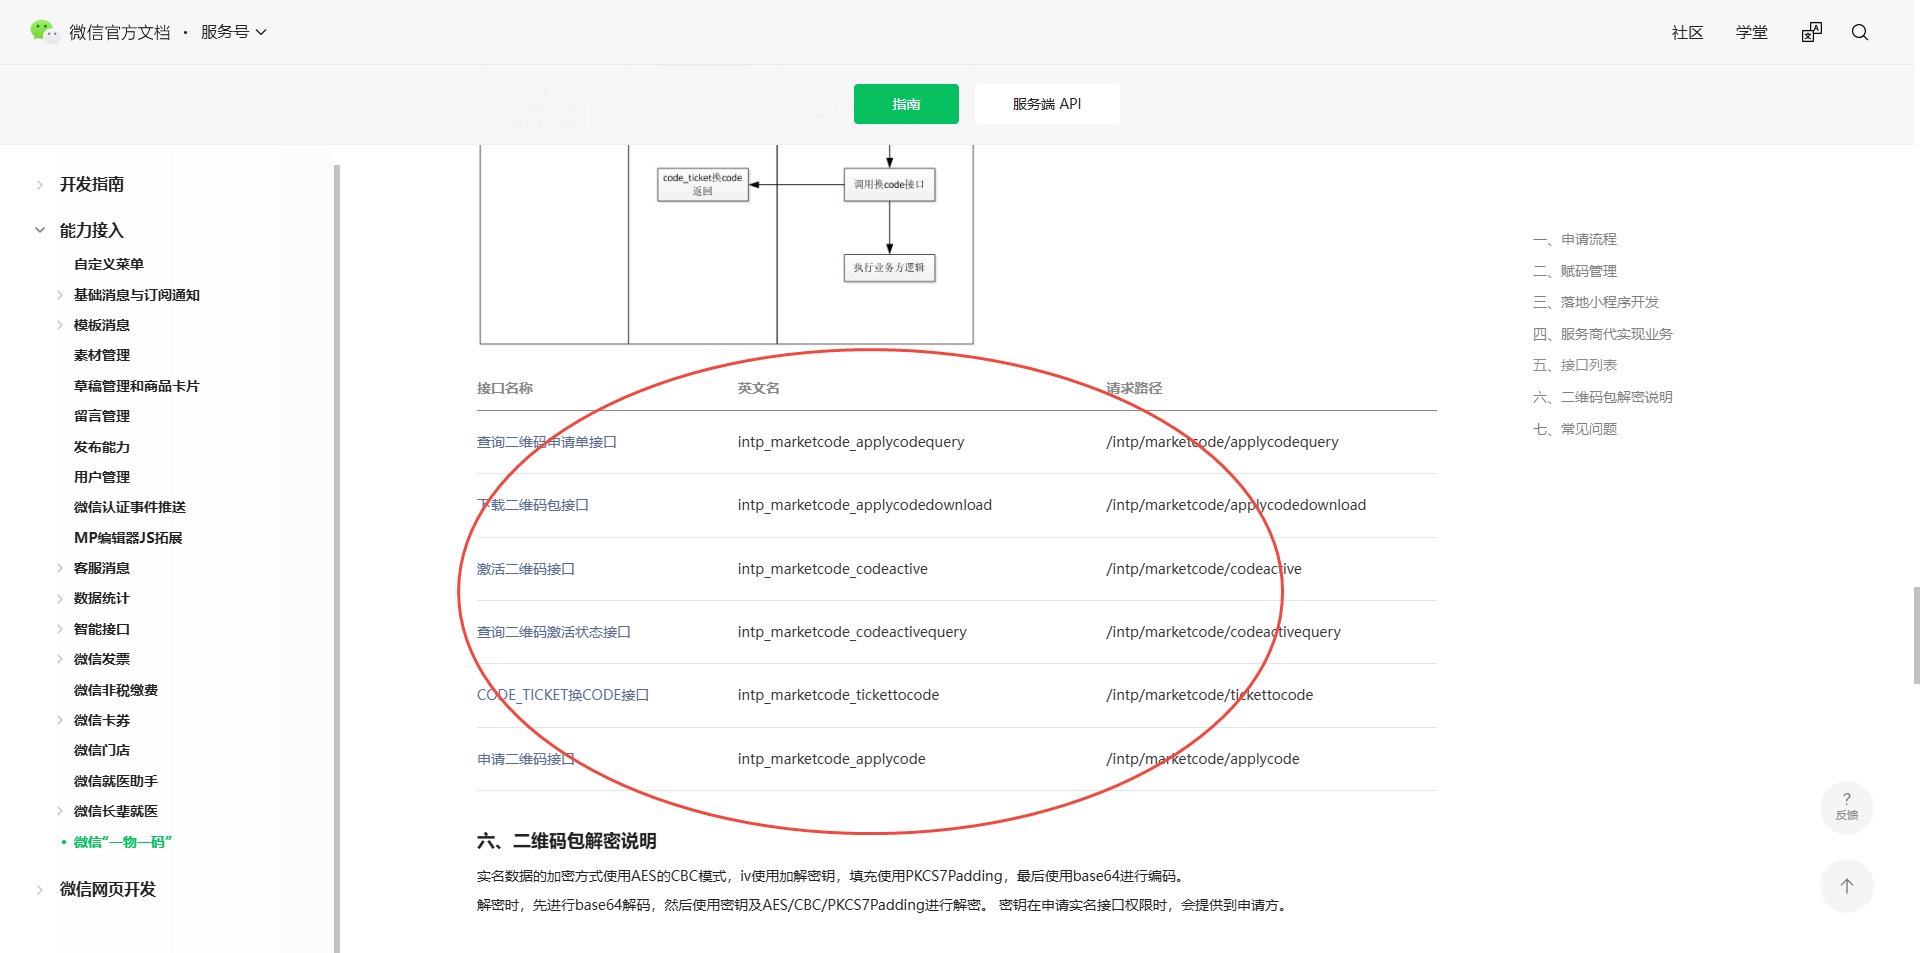Open 社区 in top navigation
Viewport: 1920px width, 953px height.
(x=1688, y=33)
